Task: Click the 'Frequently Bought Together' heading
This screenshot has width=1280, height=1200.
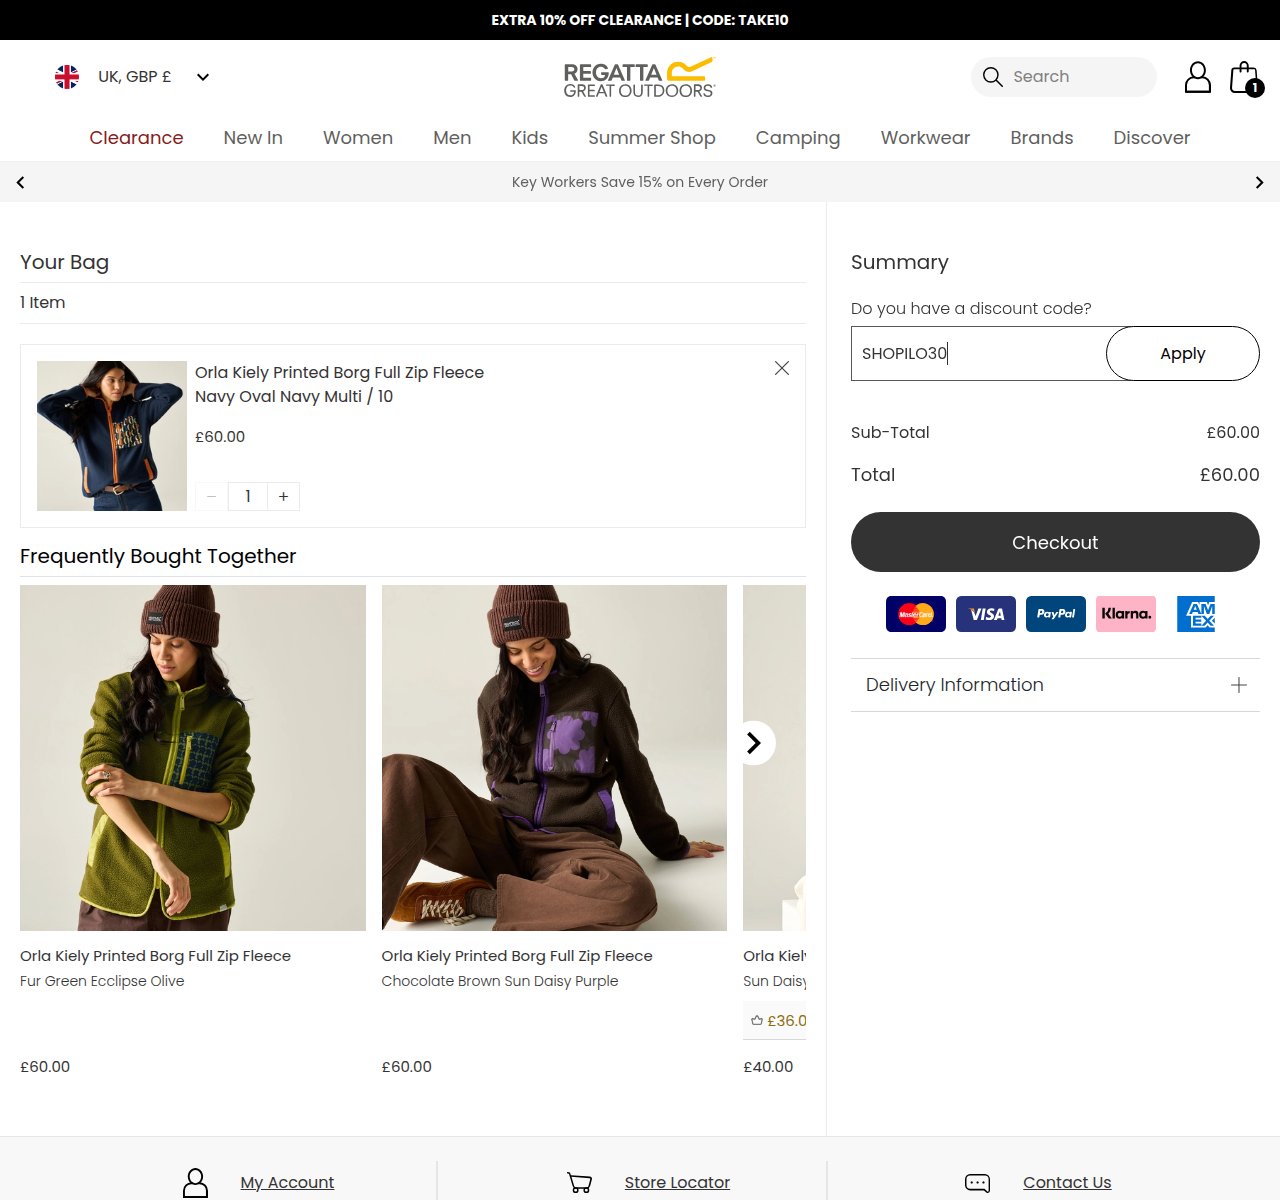Action: [158, 556]
